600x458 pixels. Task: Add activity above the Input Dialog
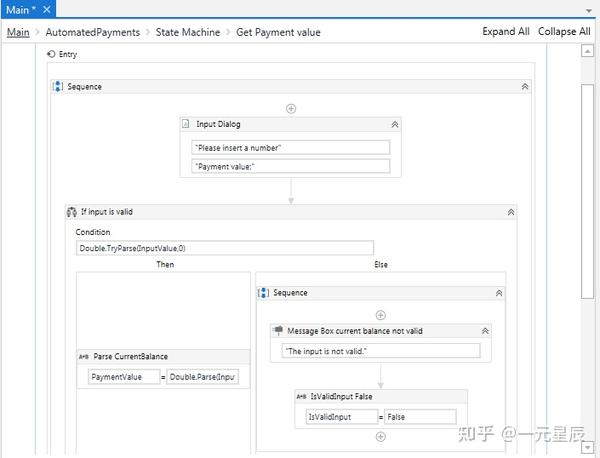click(x=291, y=108)
